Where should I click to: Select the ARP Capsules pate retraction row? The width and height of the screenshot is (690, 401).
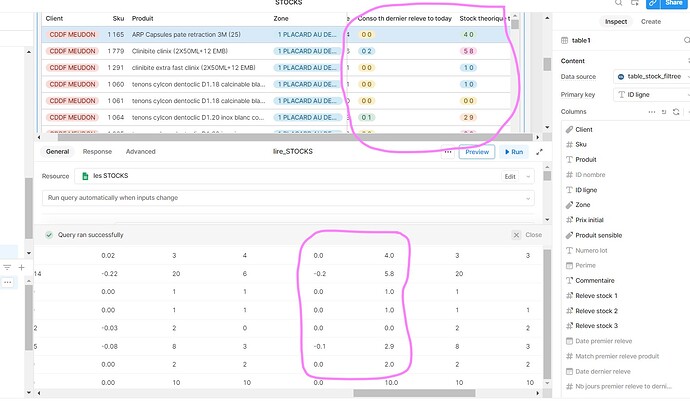point(276,34)
